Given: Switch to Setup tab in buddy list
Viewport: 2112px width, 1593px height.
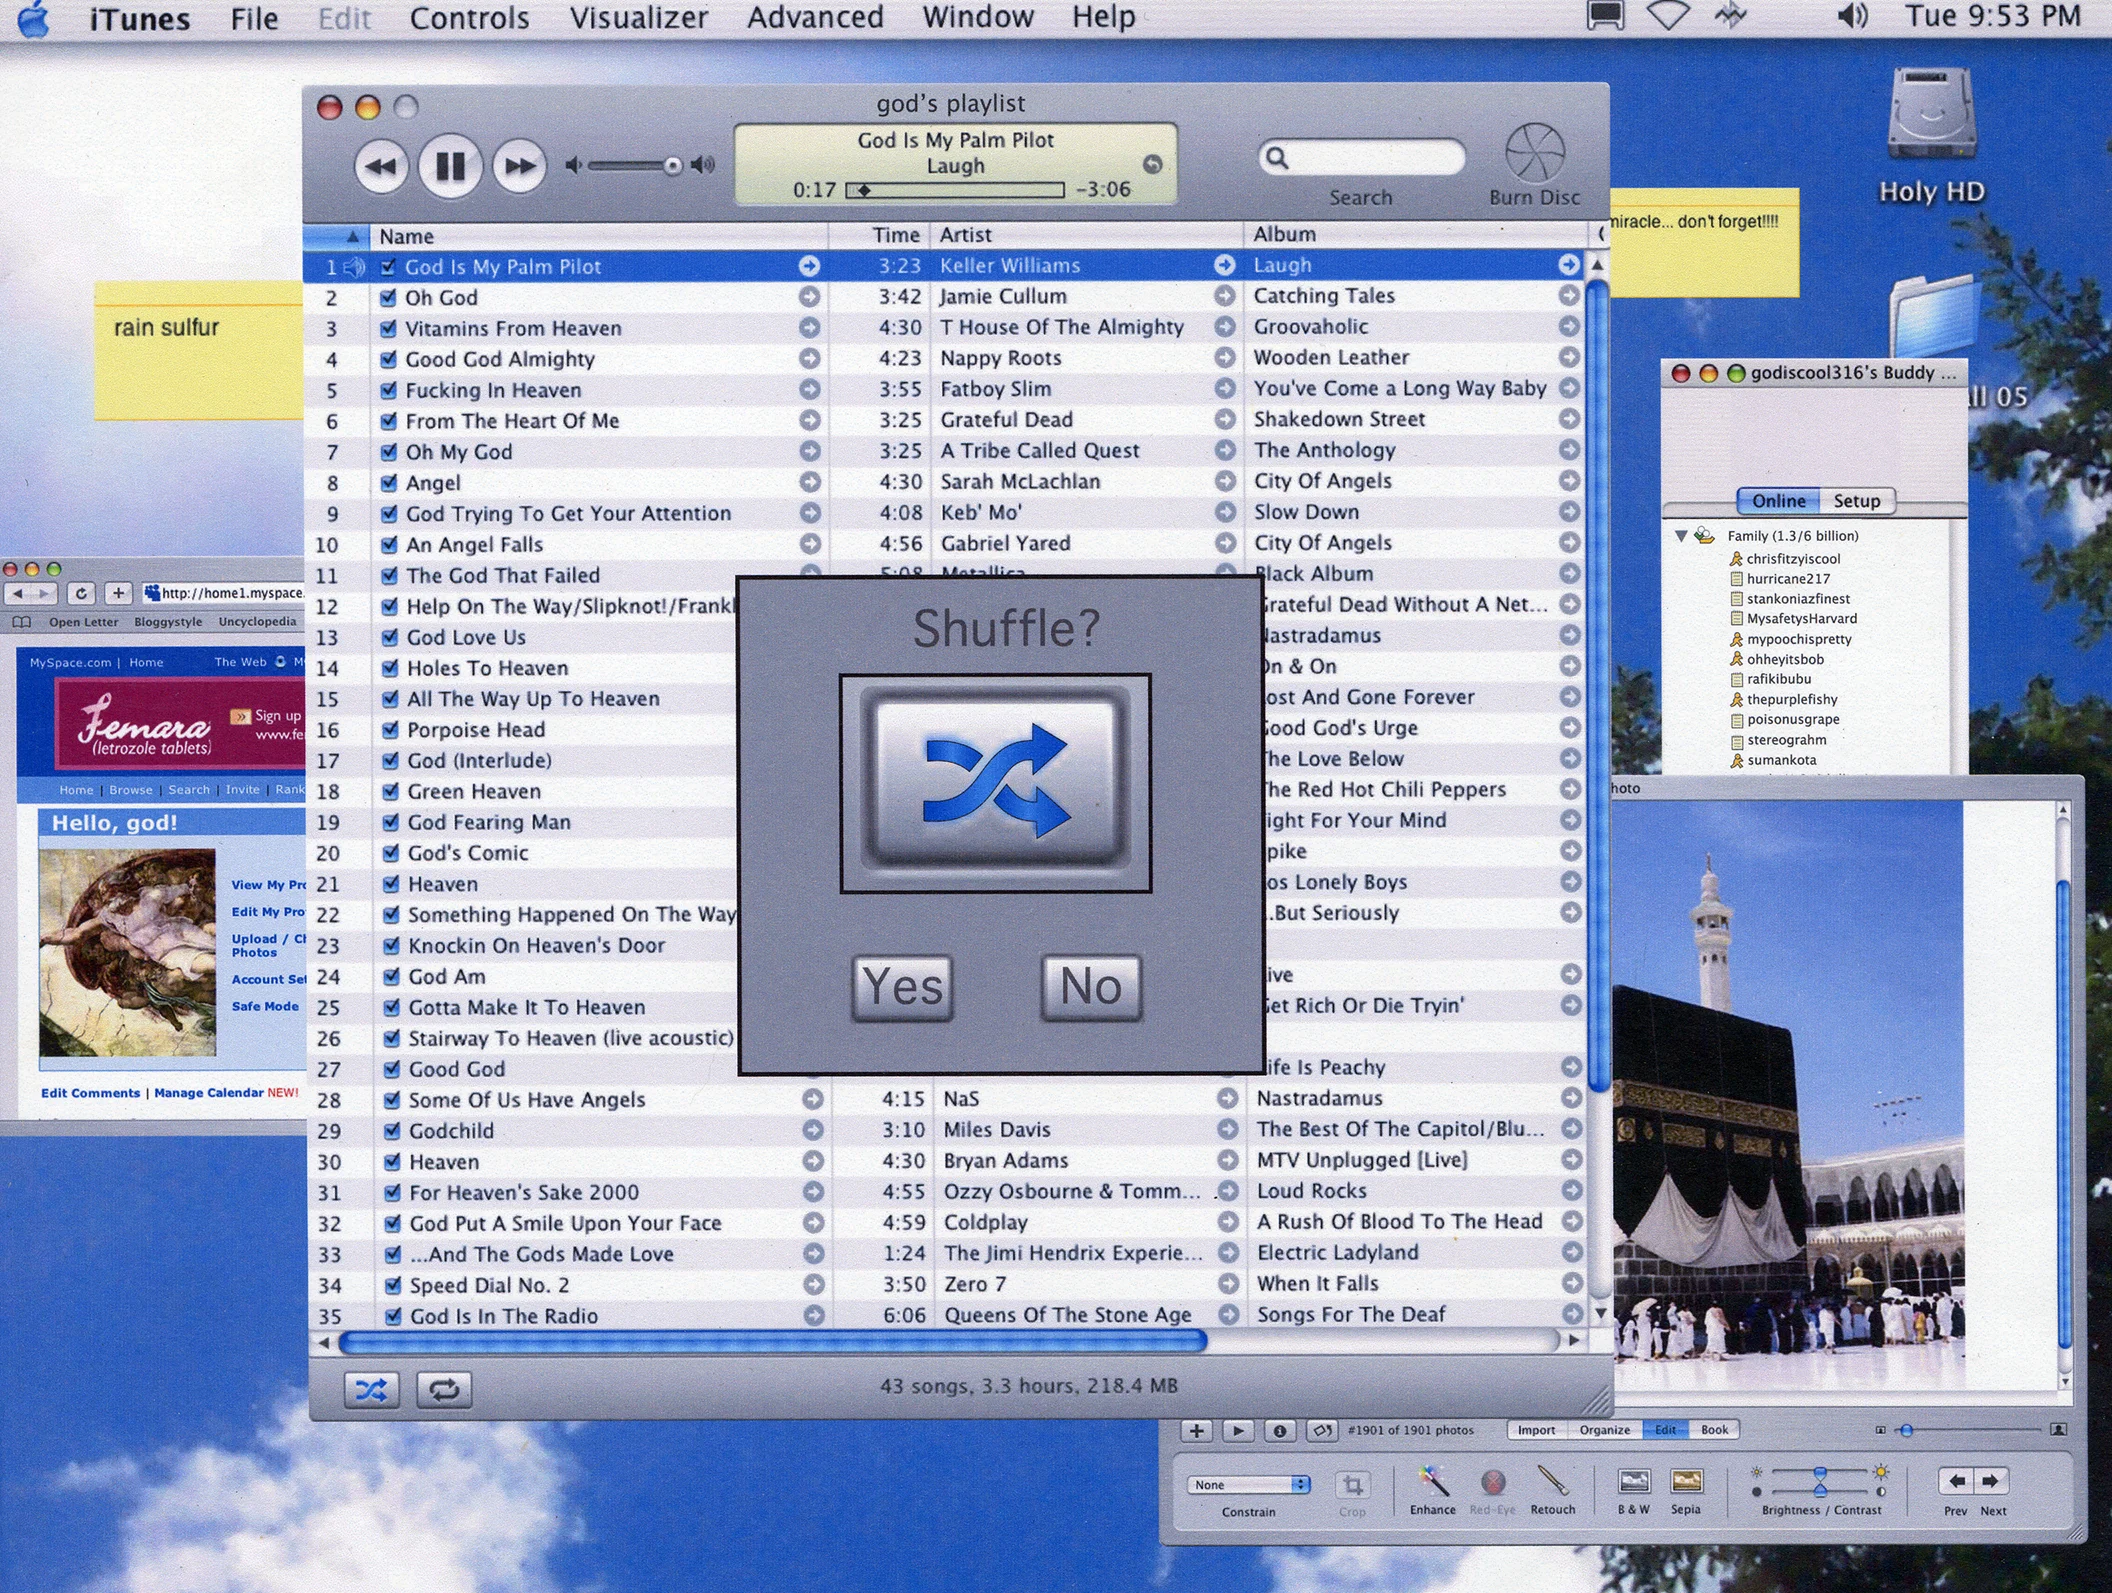Looking at the screenshot, I should click(x=1856, y=501).
